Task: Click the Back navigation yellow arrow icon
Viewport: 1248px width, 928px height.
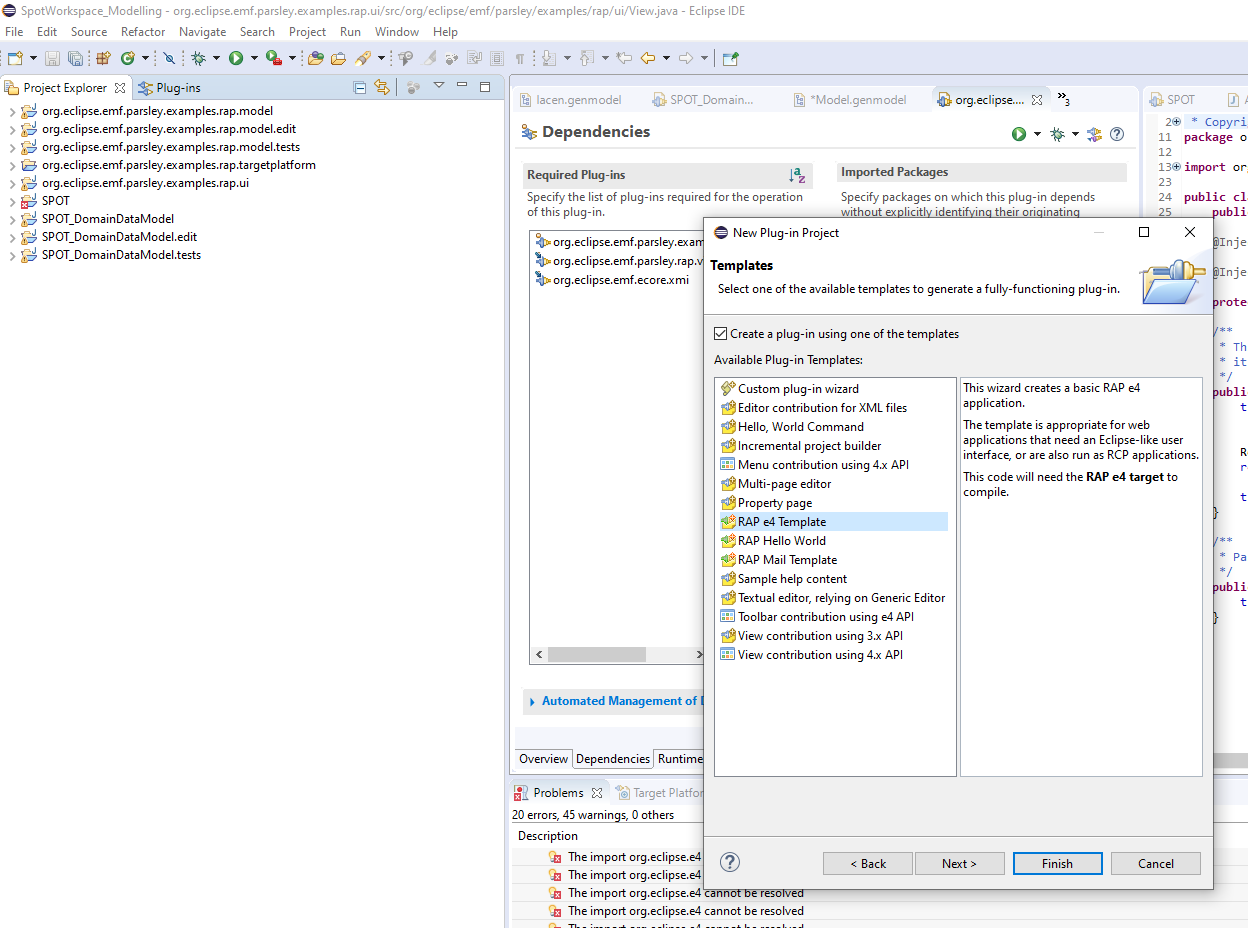Action: 648,58
